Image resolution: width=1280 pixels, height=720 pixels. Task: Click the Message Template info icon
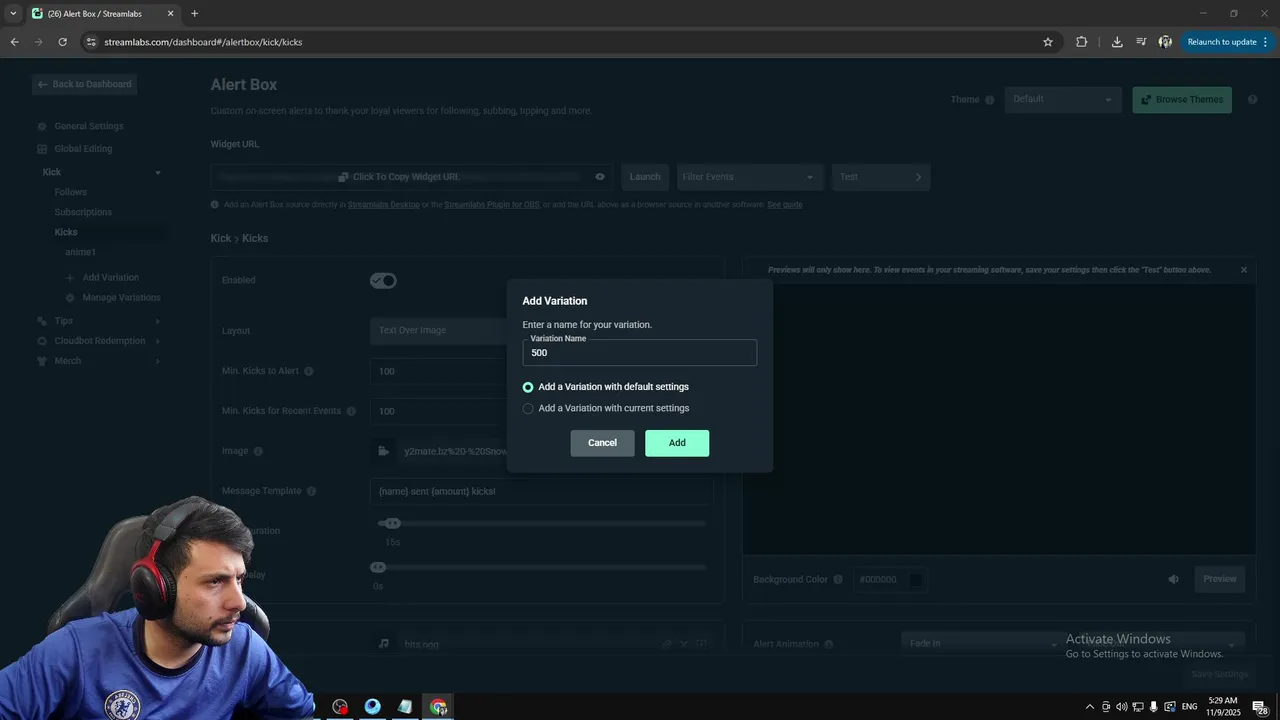pos(311,491)
